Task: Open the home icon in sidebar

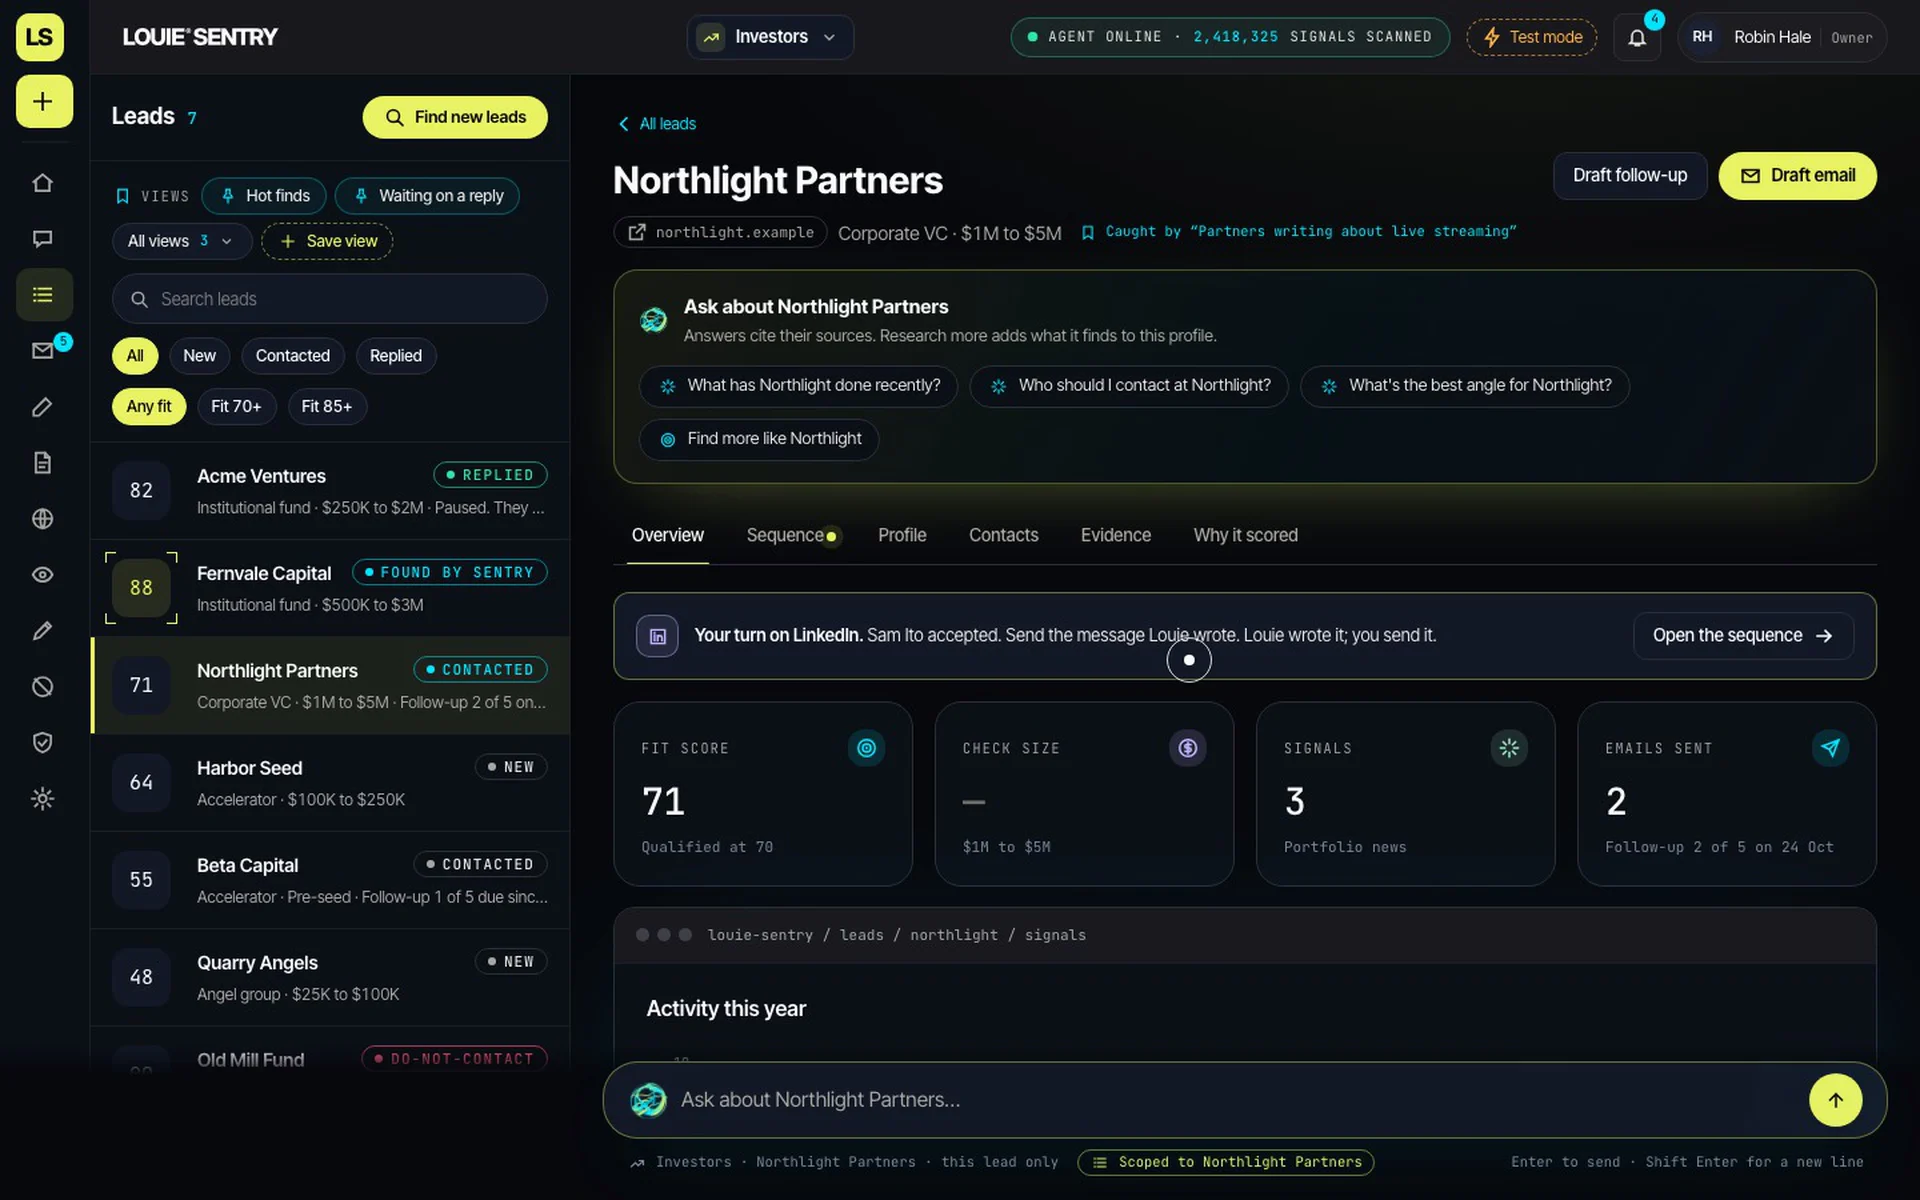Action: (42, 183)
